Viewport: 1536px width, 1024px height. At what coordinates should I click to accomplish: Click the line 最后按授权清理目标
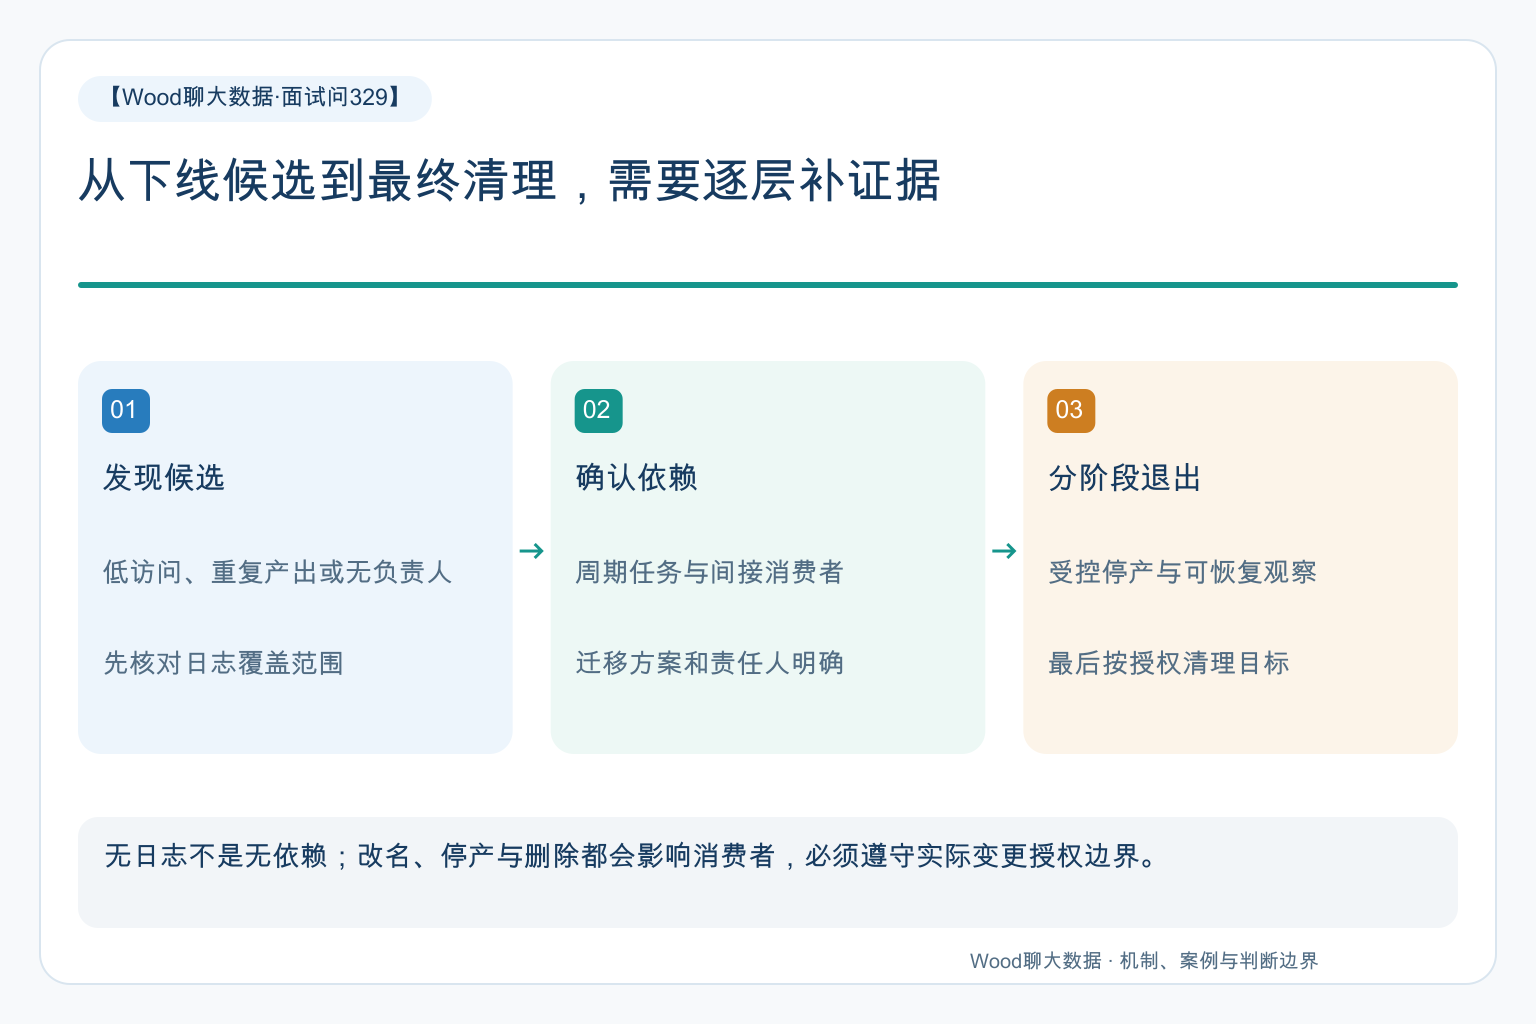tap(1169, 663)
